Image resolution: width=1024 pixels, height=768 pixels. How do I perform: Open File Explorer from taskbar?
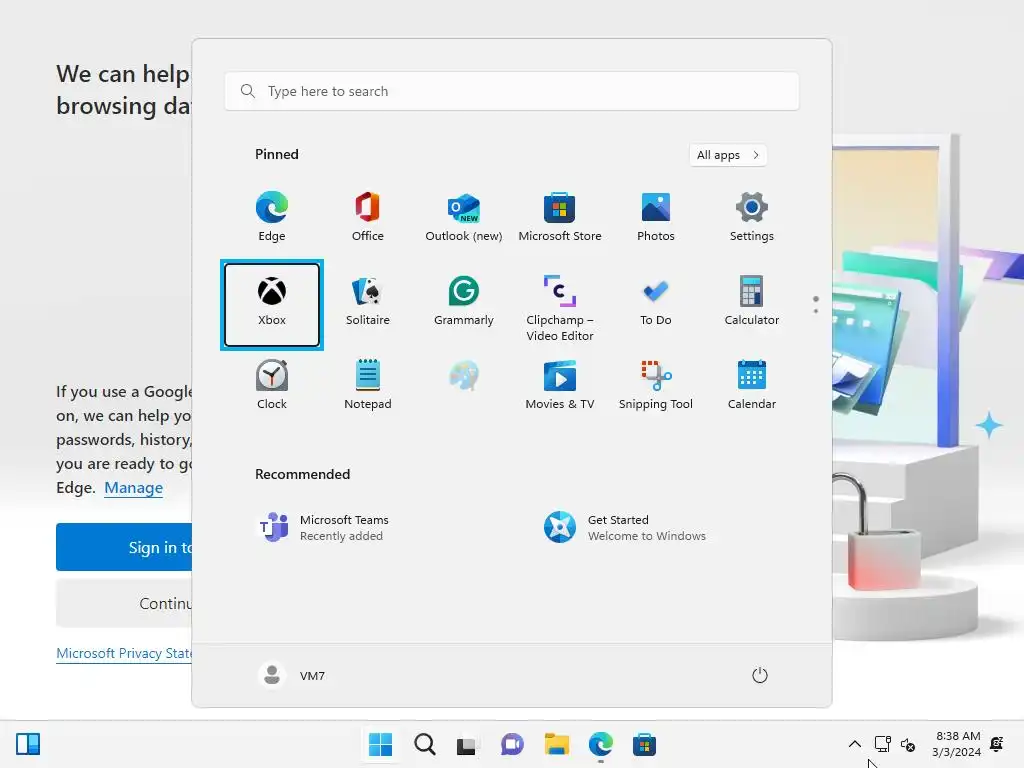click(556, 744)
